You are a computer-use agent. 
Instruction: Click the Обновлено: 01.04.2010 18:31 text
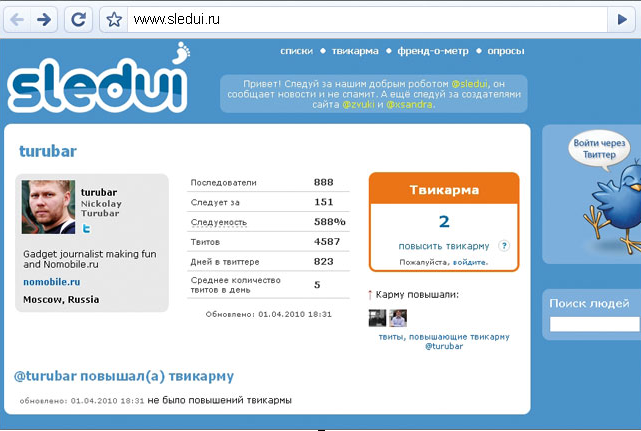pyautogui.click(x=269, y=314)
